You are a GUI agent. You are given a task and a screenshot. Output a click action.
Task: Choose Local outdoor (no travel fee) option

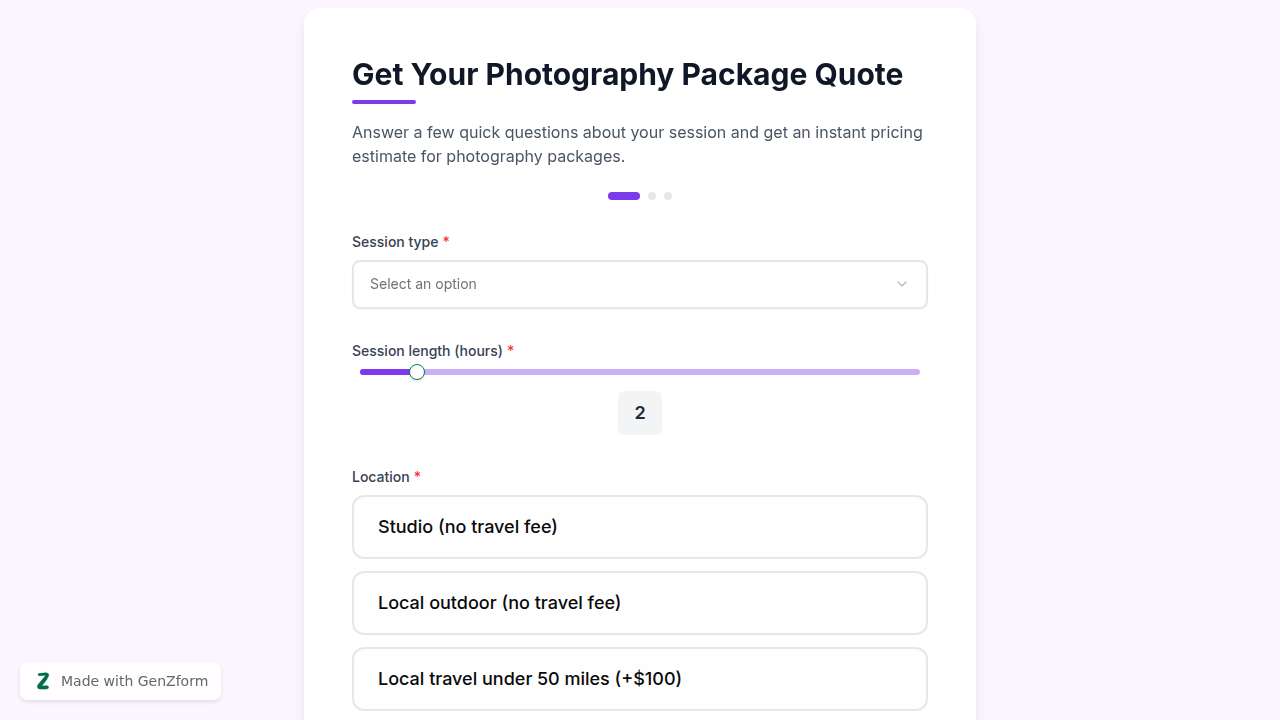tap(640, 603)
